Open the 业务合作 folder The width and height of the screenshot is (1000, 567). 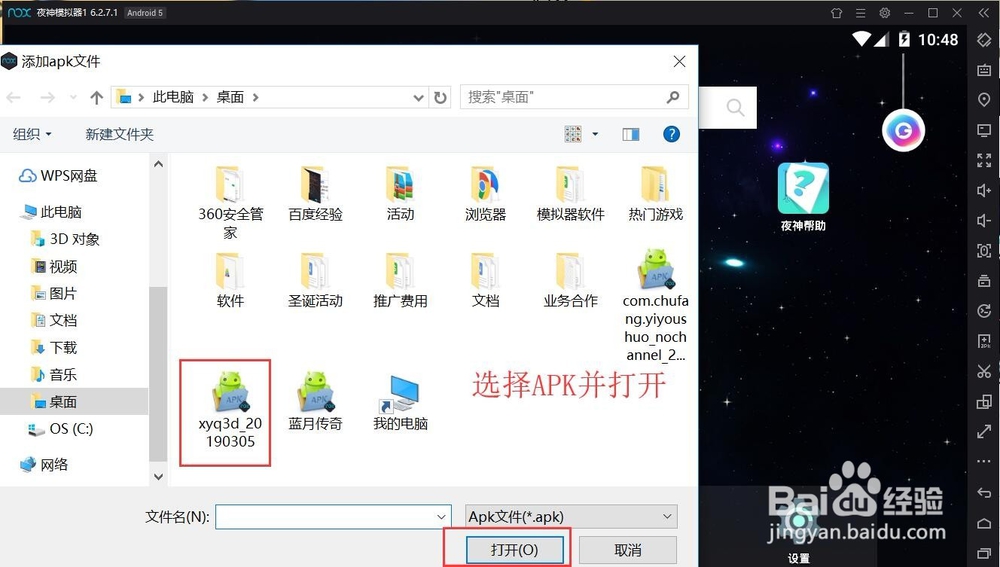coord(570,281)
